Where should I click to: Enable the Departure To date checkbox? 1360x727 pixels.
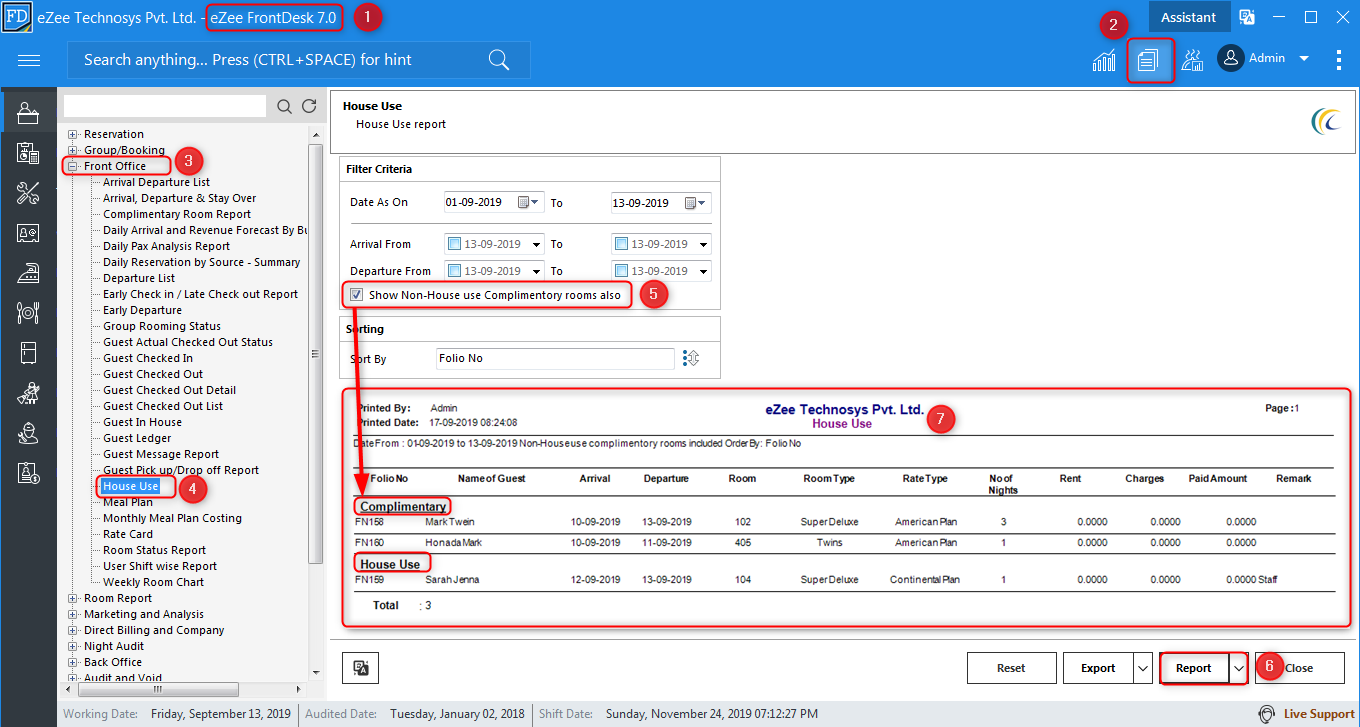[622, 271]
